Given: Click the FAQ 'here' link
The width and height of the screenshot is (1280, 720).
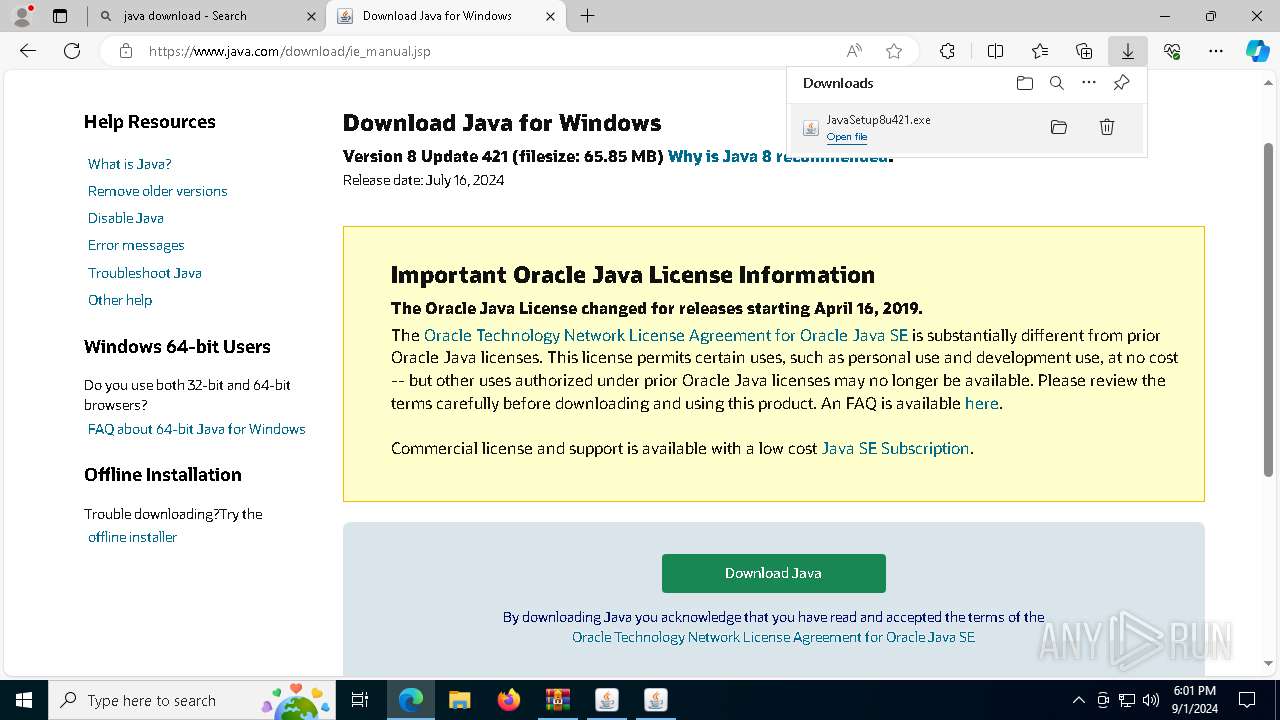Looking at the screenshot, I should (981, 403).
